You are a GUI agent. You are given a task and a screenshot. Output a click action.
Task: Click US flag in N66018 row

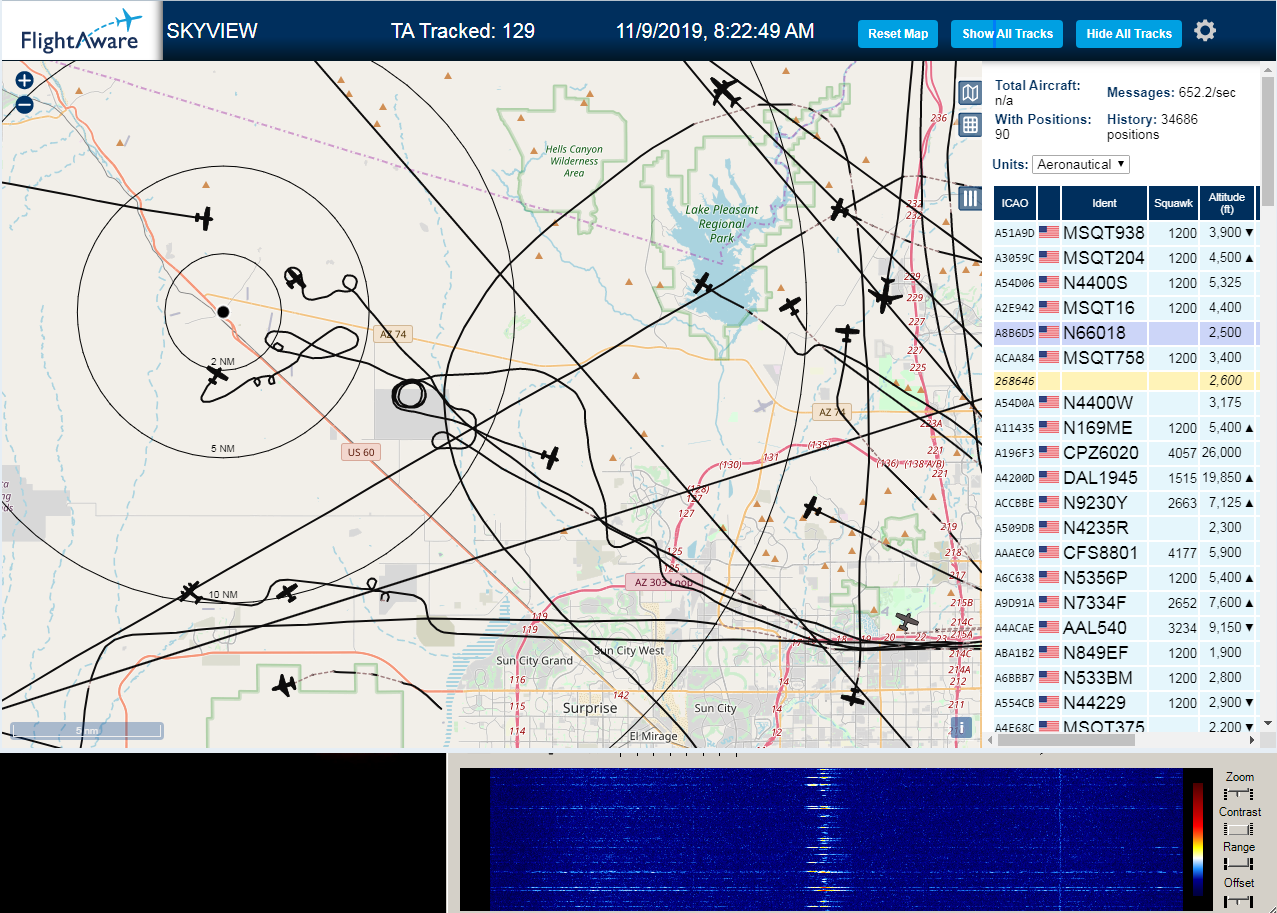1049,332
